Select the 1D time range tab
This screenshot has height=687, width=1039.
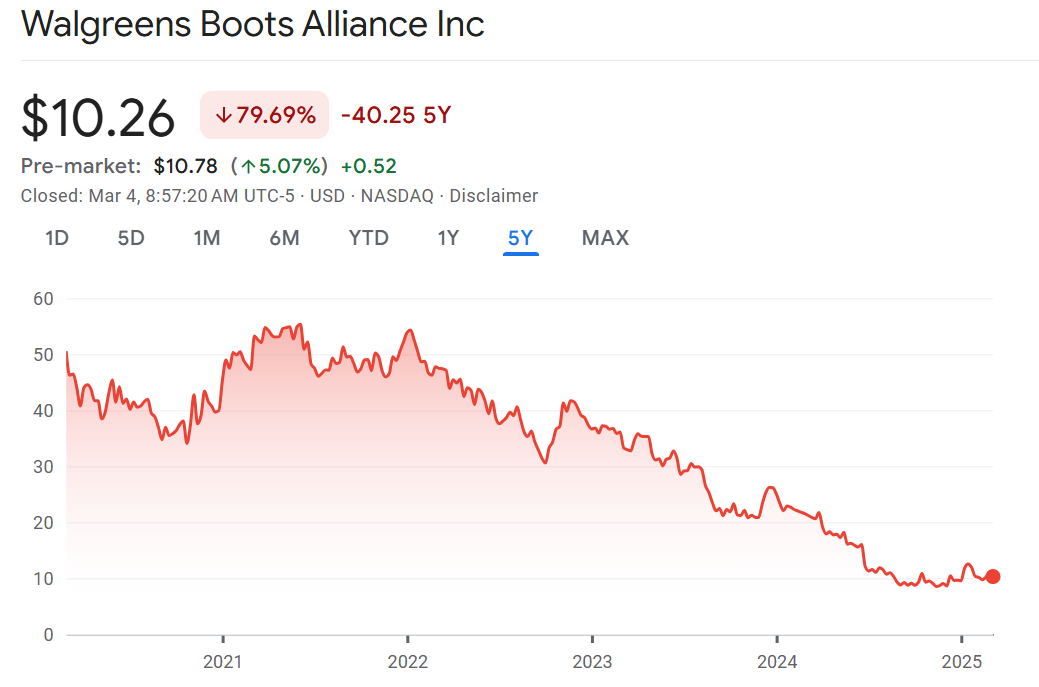58,238
